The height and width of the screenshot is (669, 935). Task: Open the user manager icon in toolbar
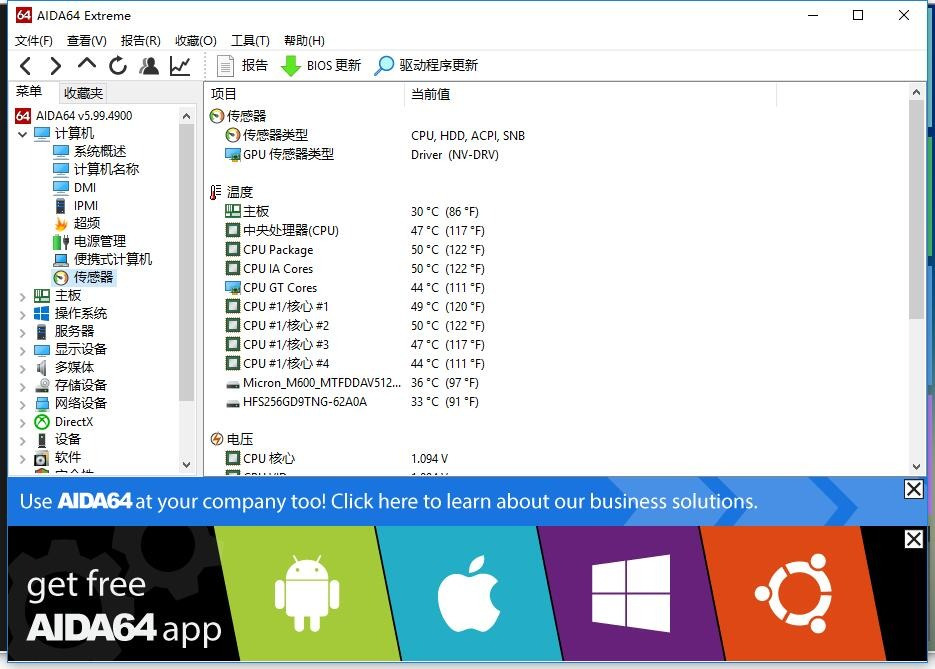(x=149, y=66)
